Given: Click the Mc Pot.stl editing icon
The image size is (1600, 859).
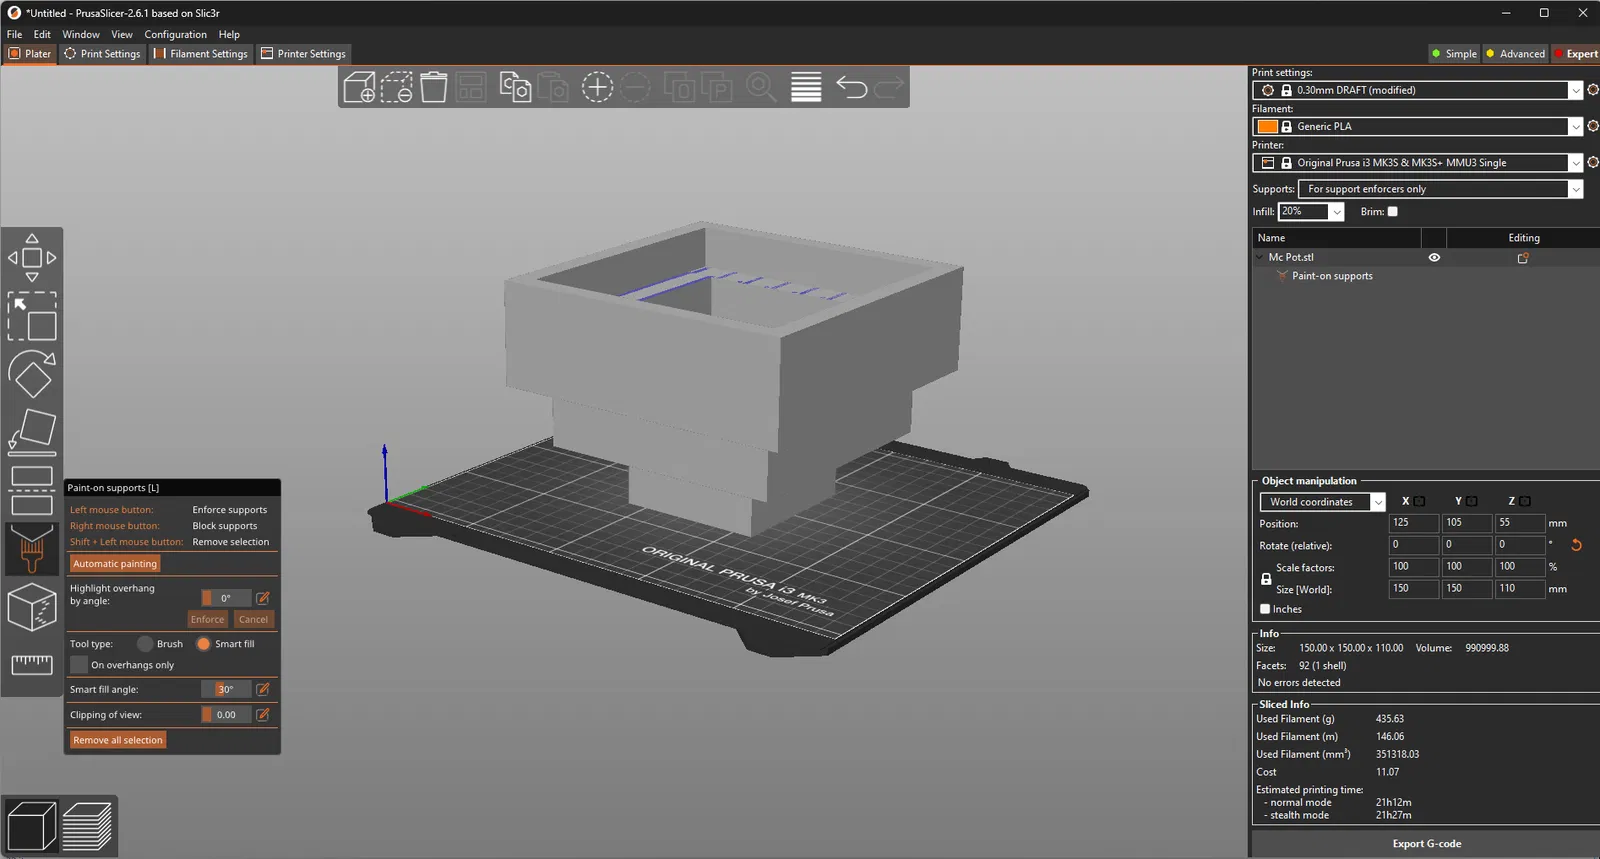Looking at the screenshot, I should point(1523,258).
